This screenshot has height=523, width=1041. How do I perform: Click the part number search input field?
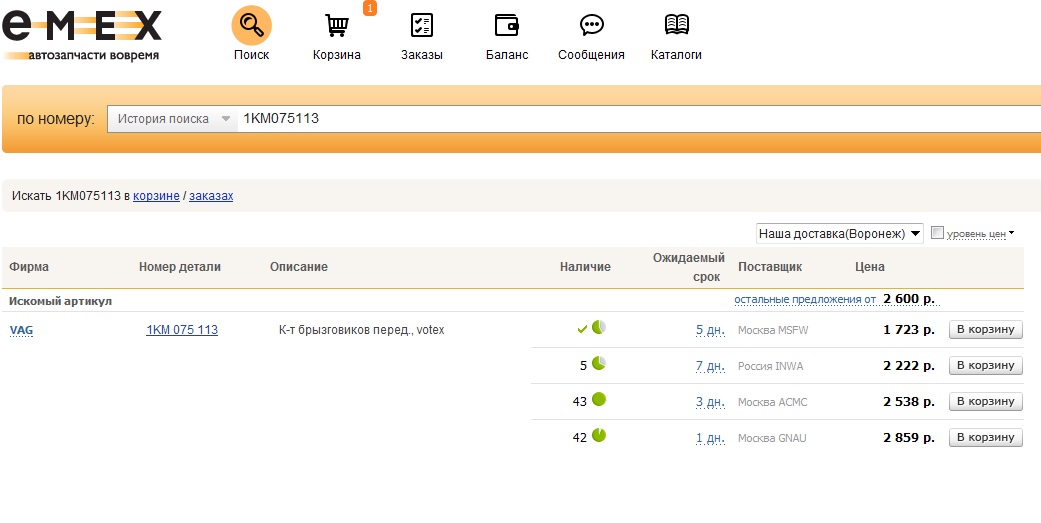click(637, 119)
